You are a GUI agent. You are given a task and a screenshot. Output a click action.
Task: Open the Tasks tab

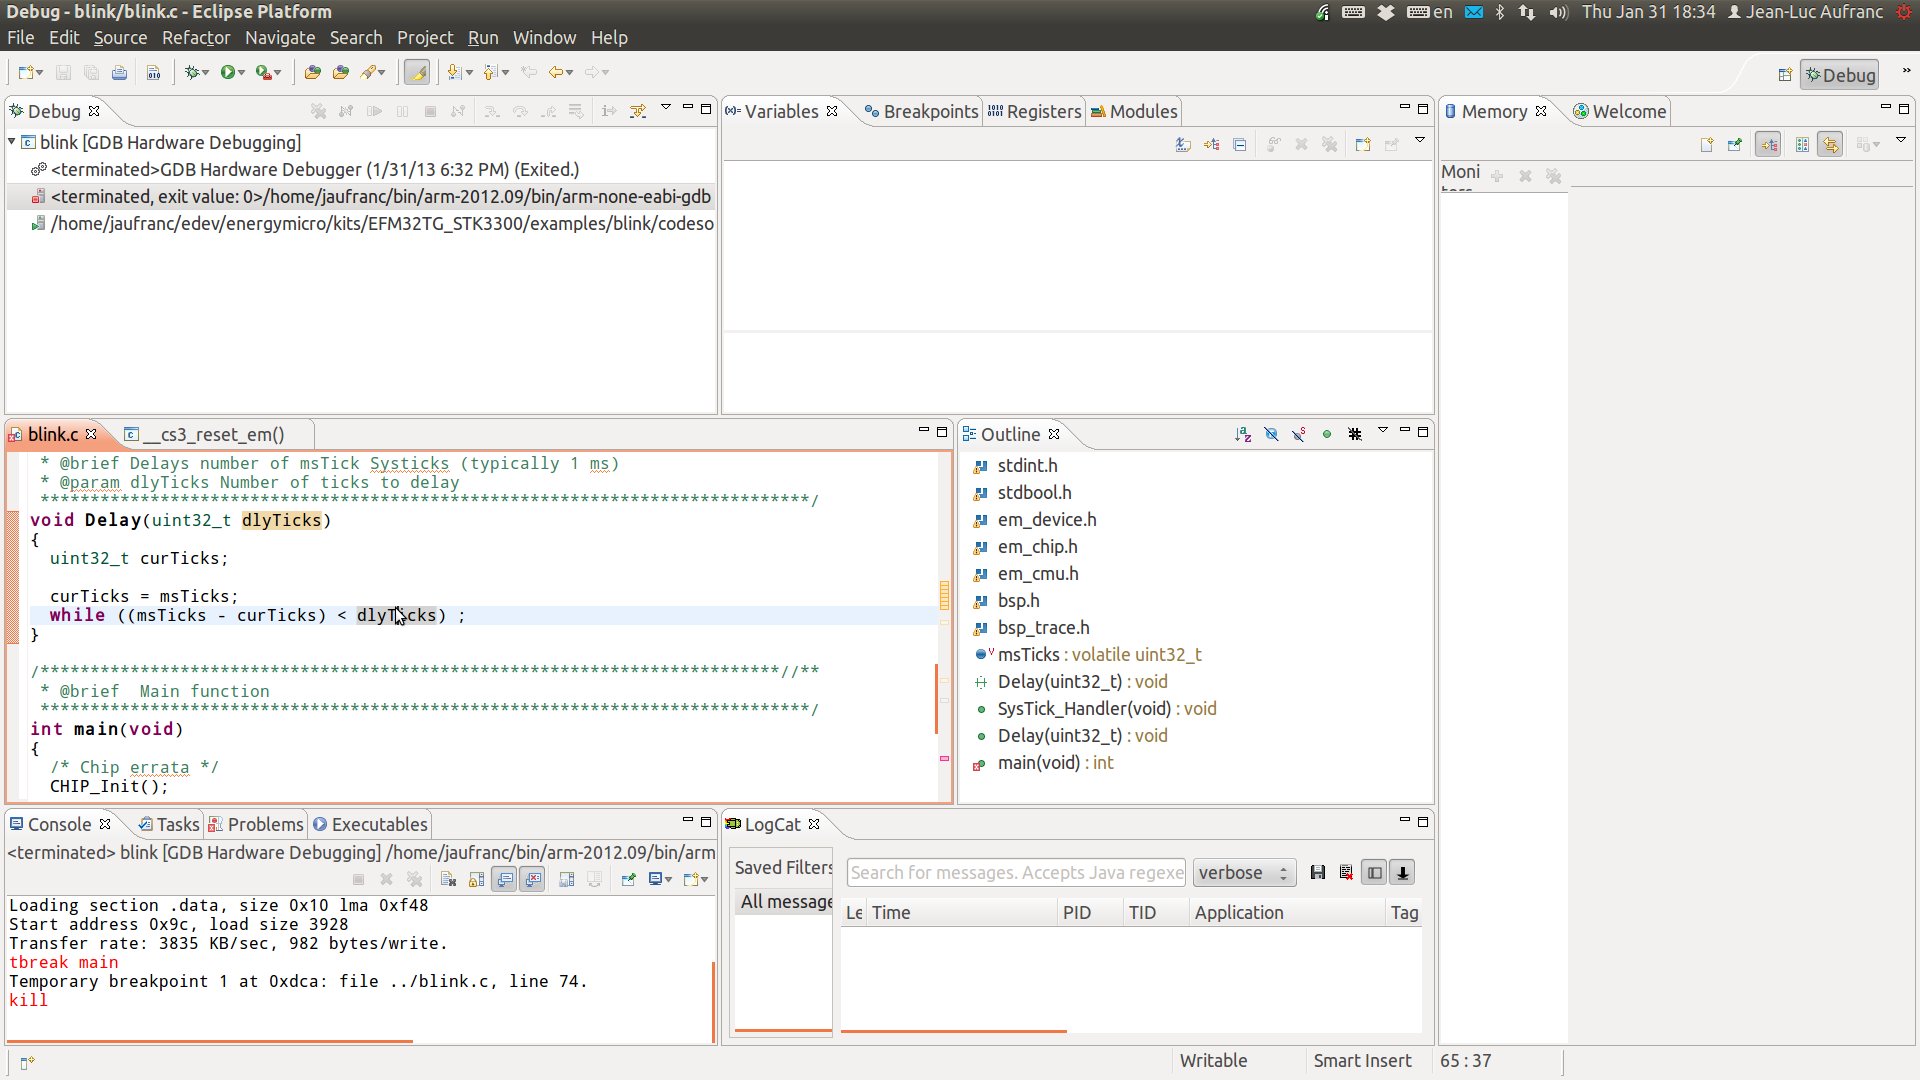pos(168,825)
